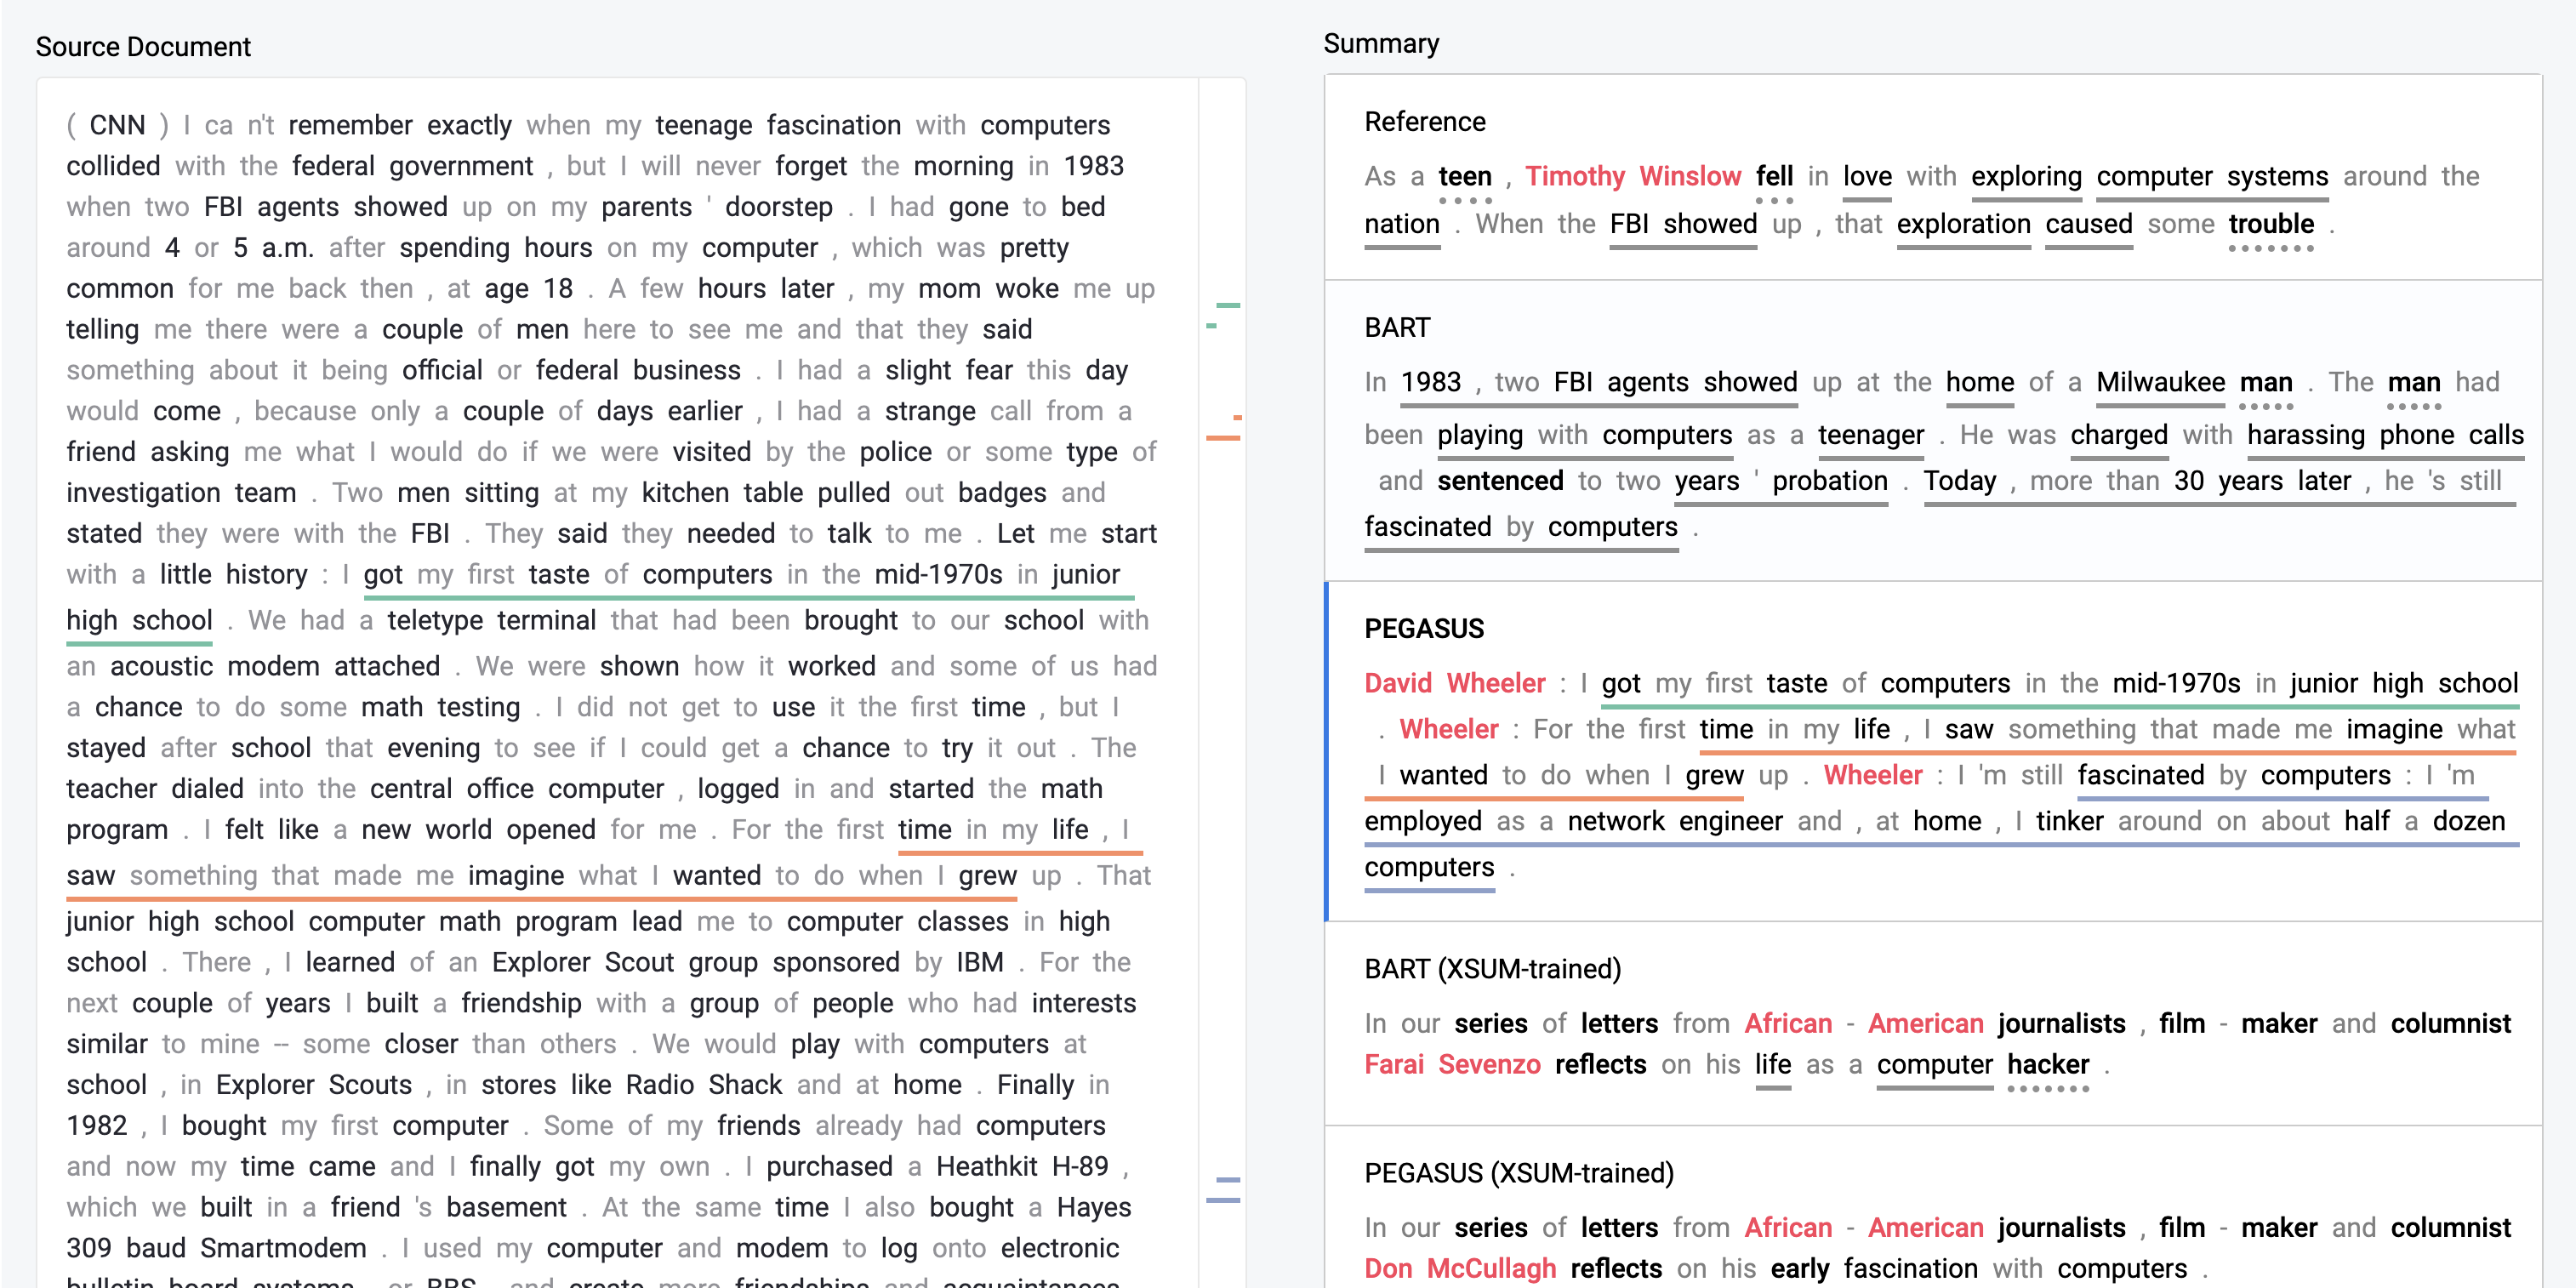Image resolution: width=2576 pixels, height=1288 pixels.
Task: Click the small orange marker in source minimap
Action: pyautogui.click(x=1237, y=417)
